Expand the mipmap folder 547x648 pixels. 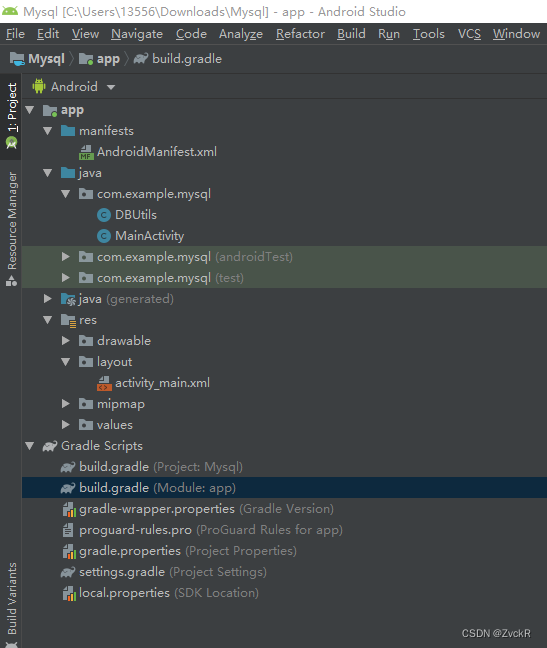click(66, 404)
